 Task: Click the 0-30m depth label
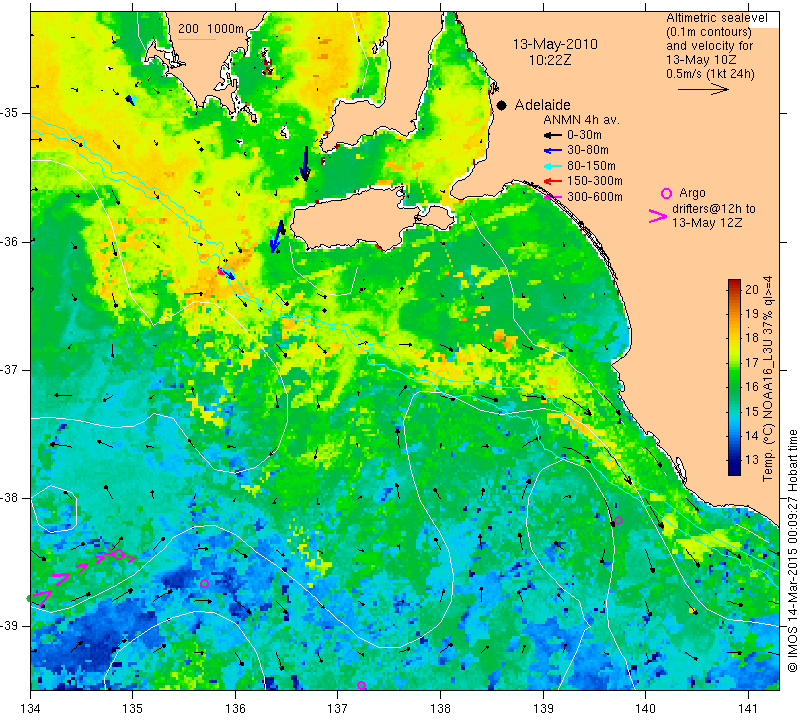[x=584, y=135]
